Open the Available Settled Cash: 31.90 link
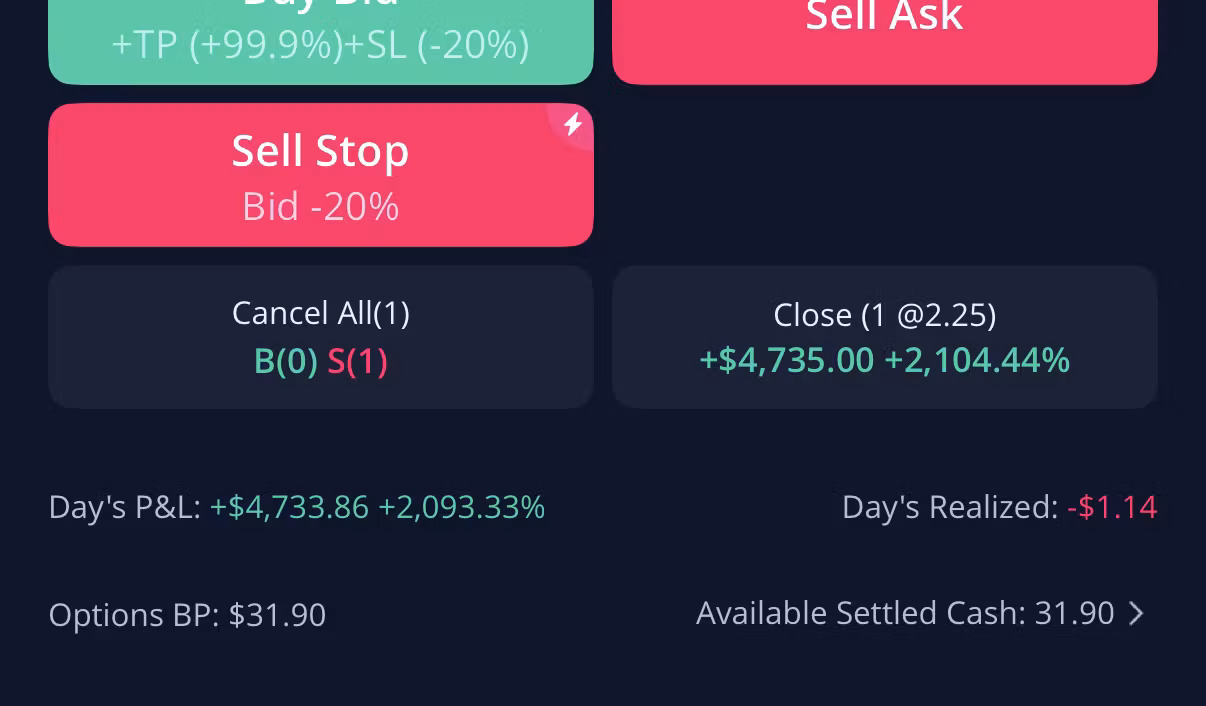This screenshot has height=706, width=1206. [x=904, y=613]
